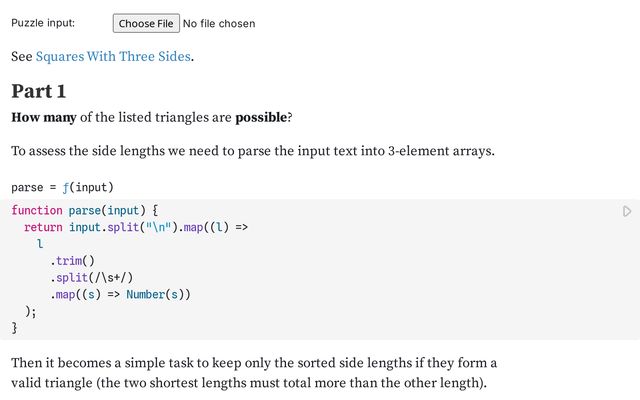Click the lone 'l' variable line in code

coord(40,244)
